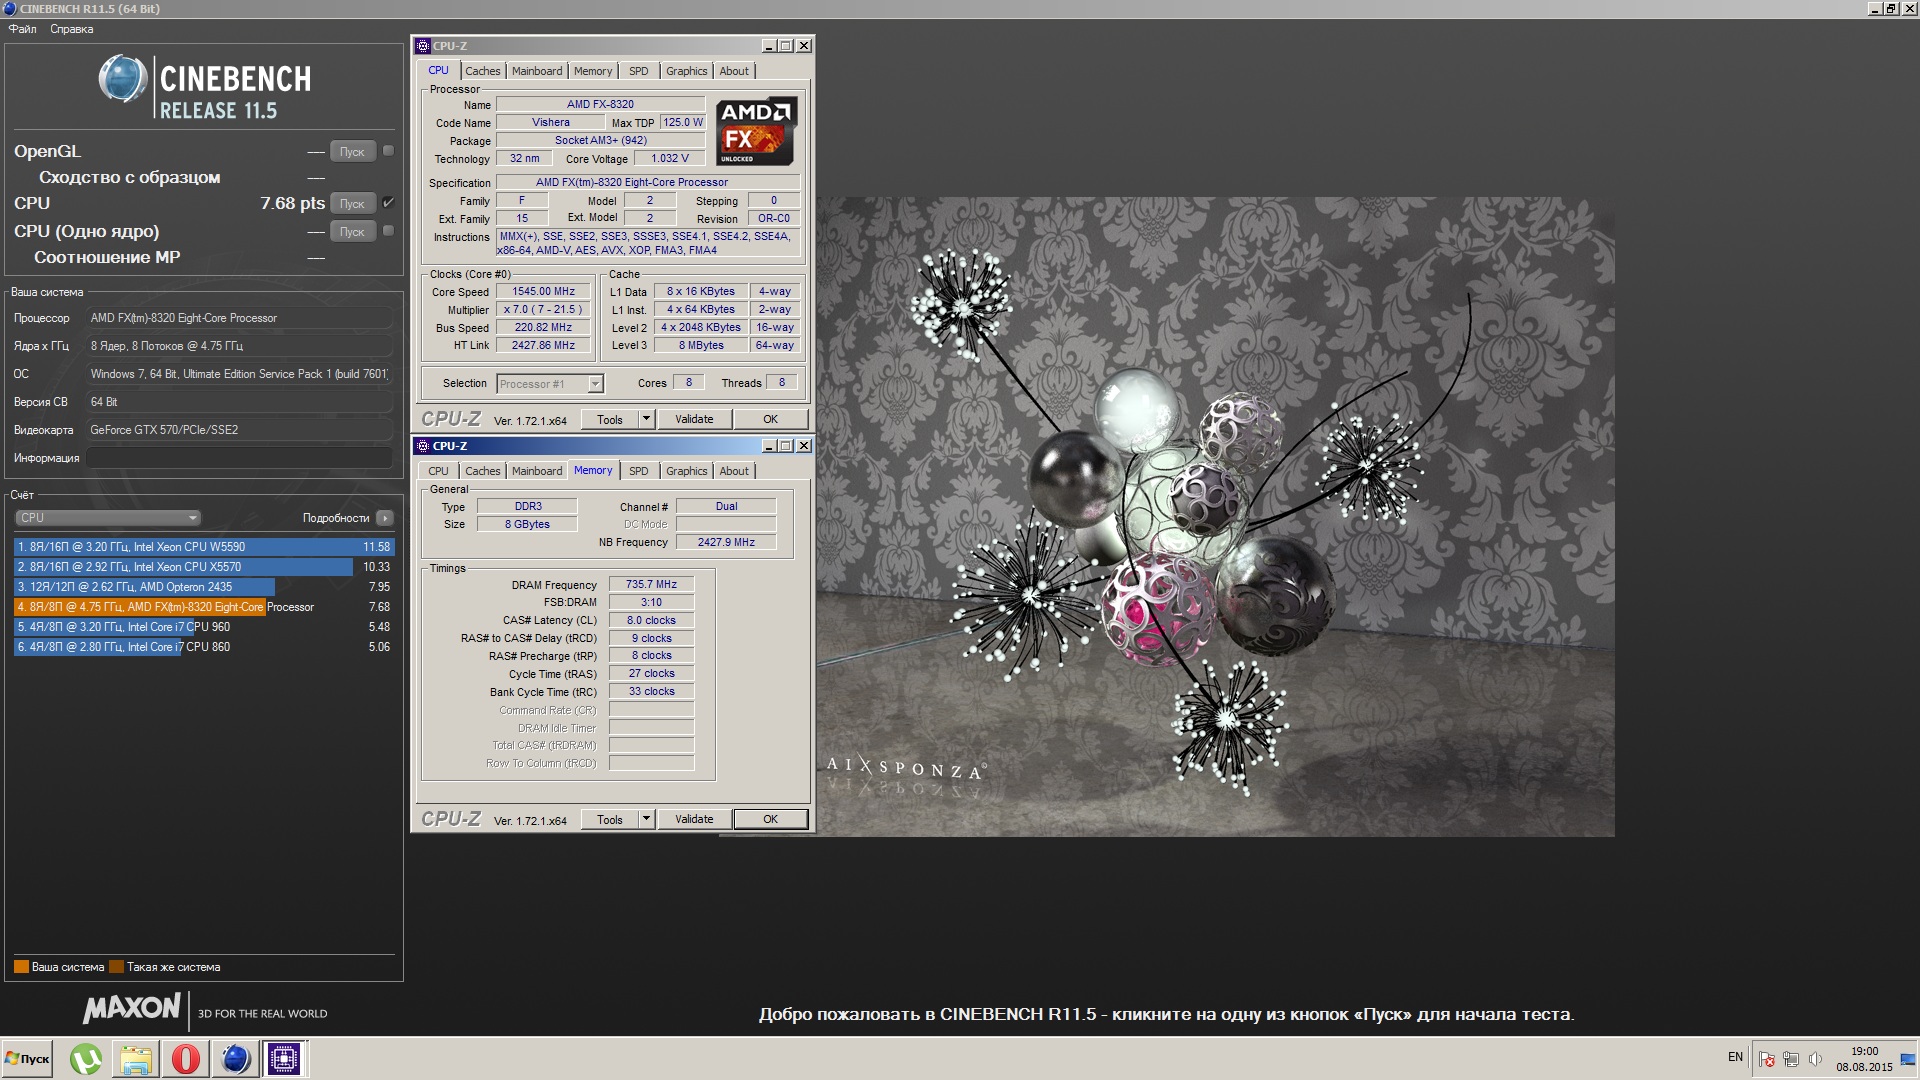Image resolution: width=1920 pixels, height=1080 pixels.
Task: Click the rendered AIXSPONZA scene image
Action: click(1215, 516)
